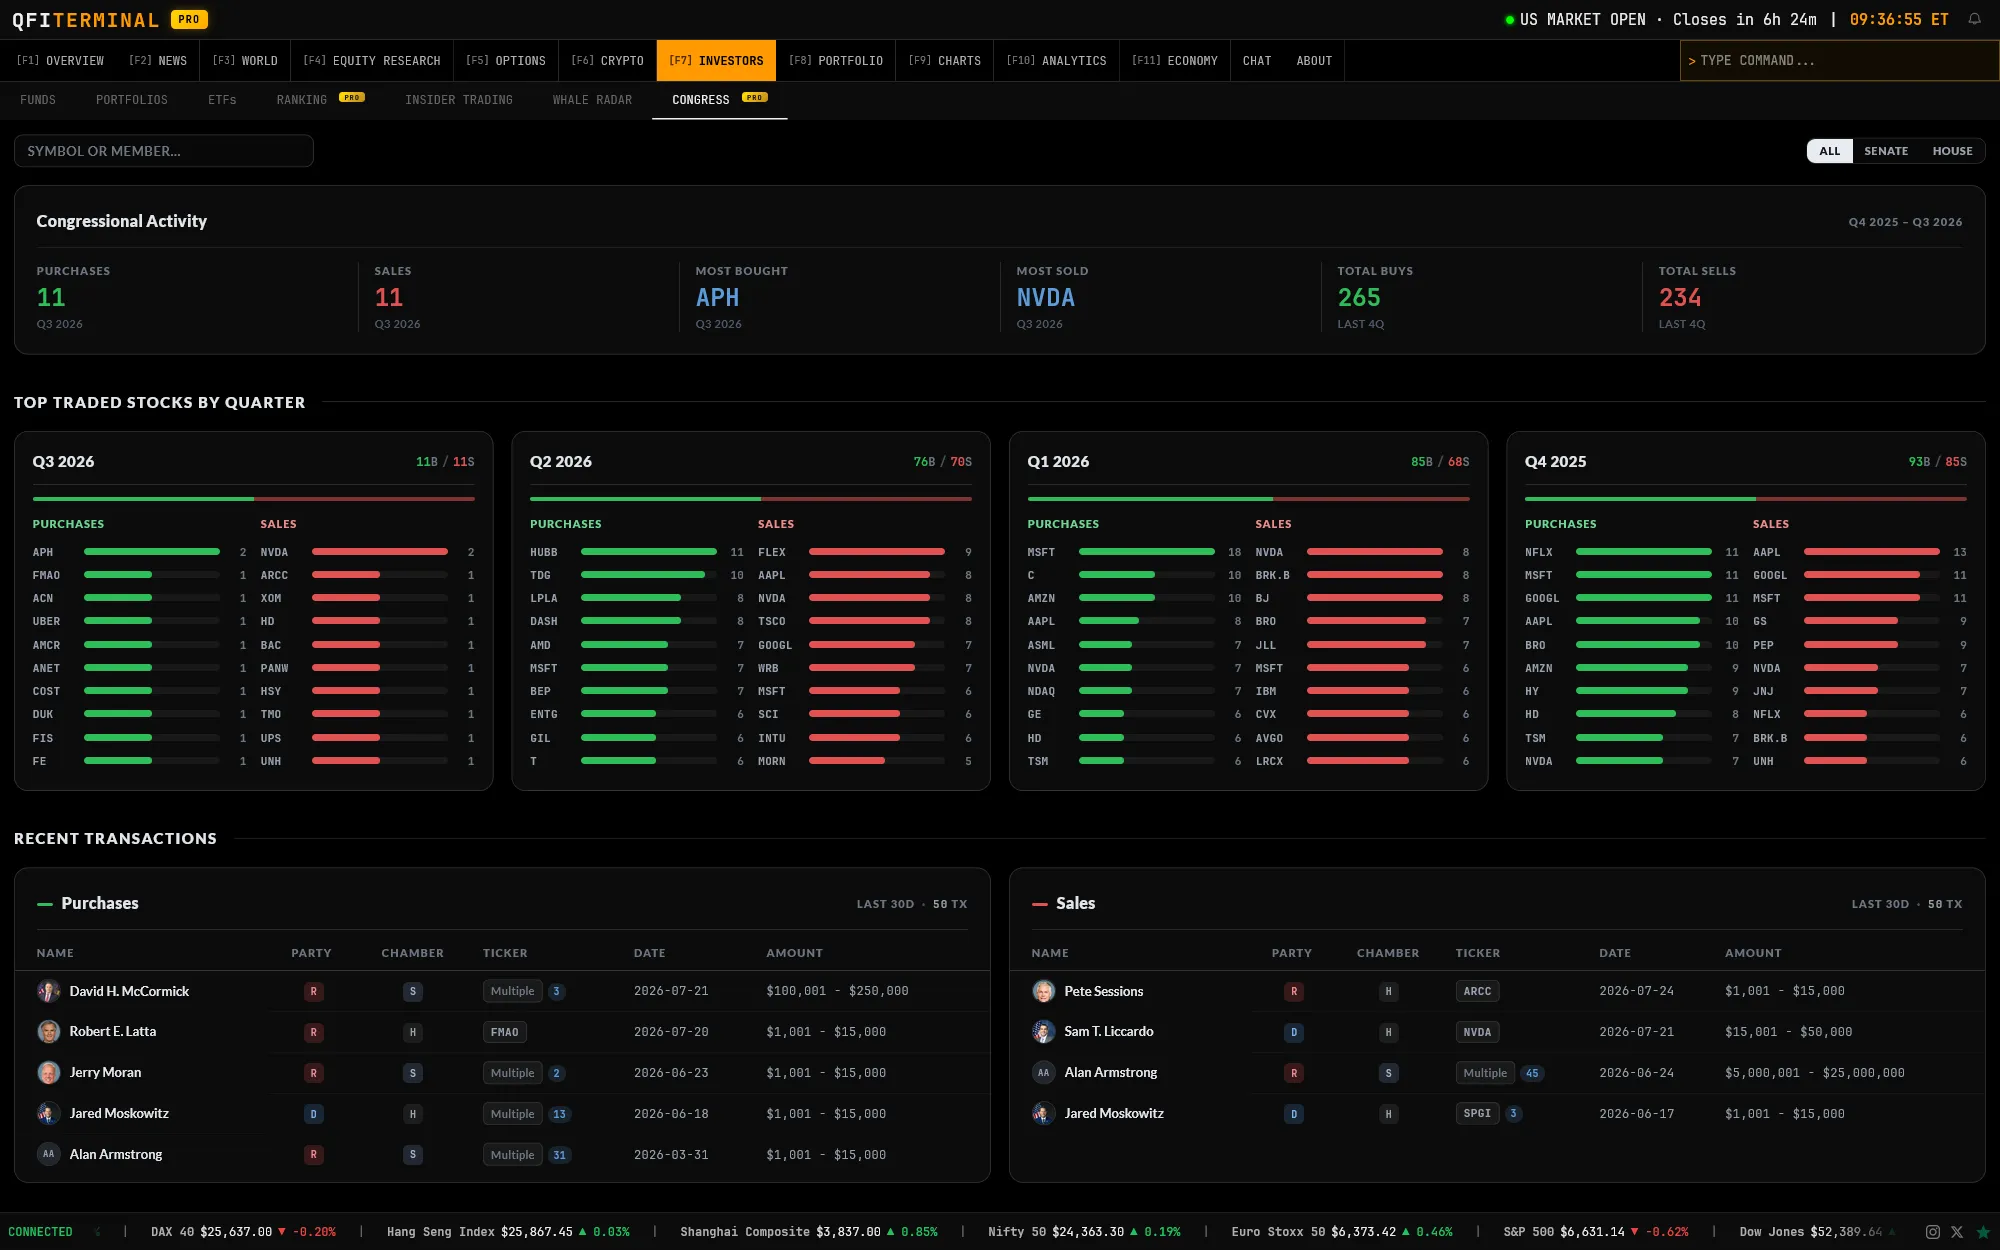Click the PRO badge on the Ranking tab

(x=352, y=97)
